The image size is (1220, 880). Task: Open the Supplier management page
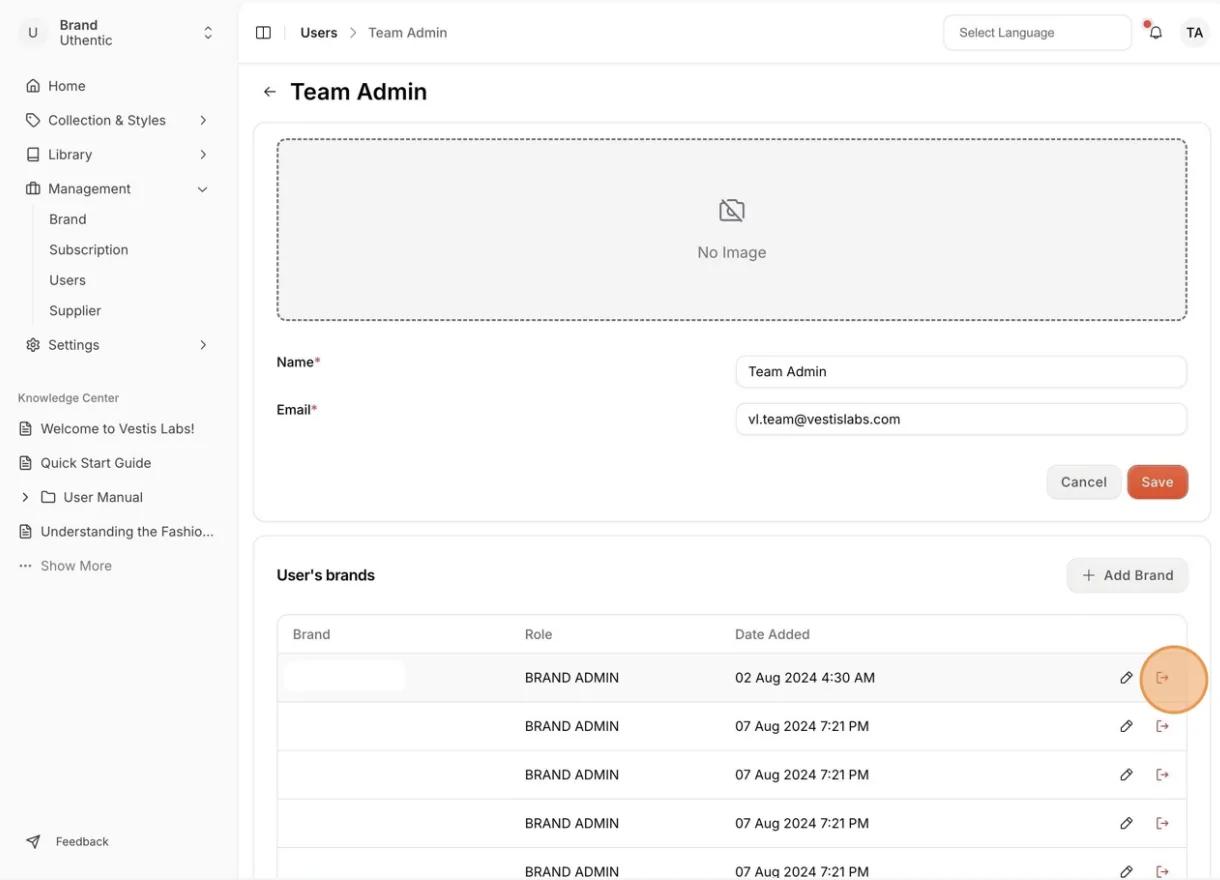[x=75, y=311]
